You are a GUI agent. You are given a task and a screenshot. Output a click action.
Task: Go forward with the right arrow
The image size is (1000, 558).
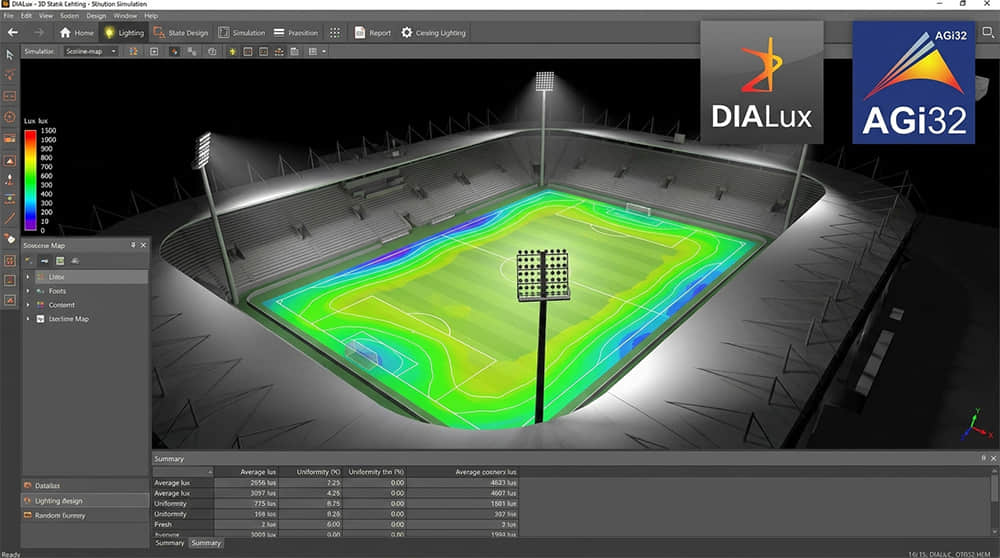[x=39, y=33]
